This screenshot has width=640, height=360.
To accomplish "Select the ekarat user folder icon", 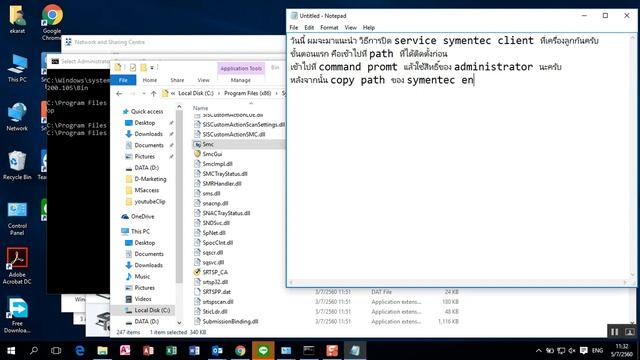I will pos(17,19).
